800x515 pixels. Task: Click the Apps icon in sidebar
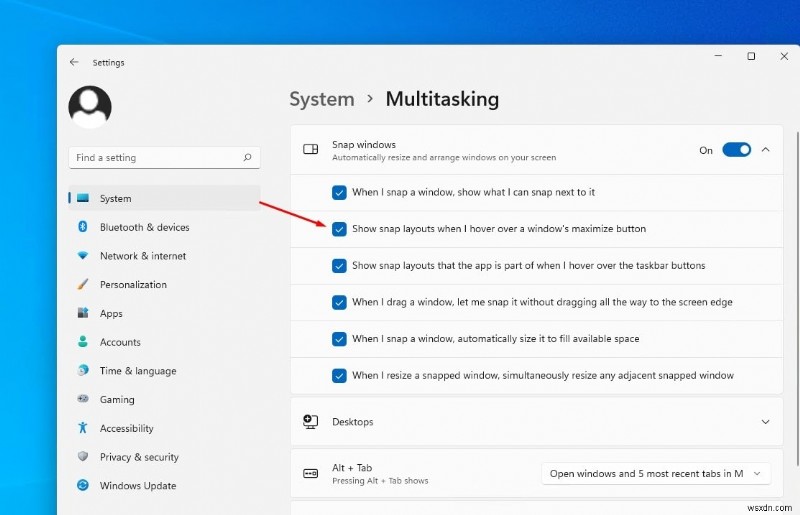click(83, 313)
